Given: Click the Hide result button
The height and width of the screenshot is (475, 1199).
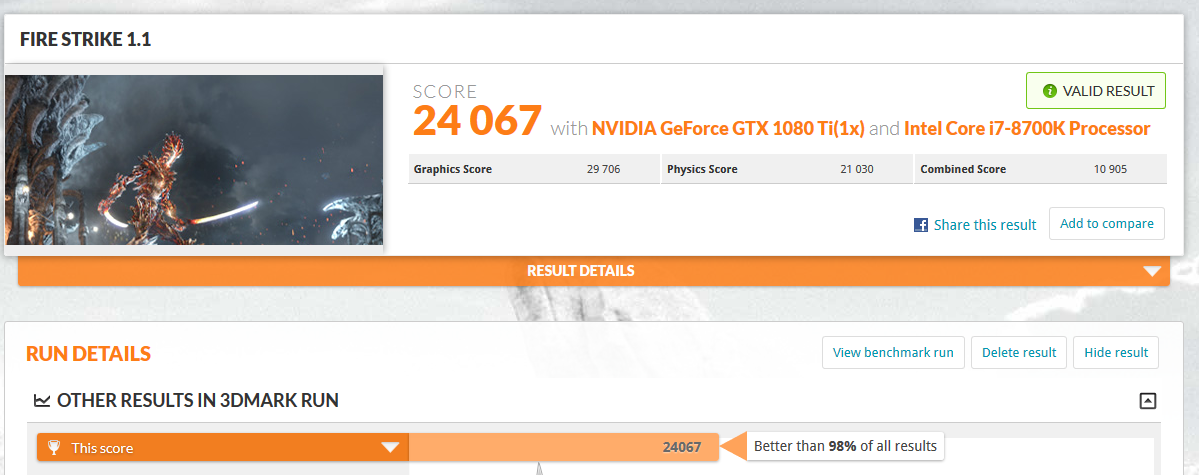Looking at the screenshot, I should coord(1116,353).
